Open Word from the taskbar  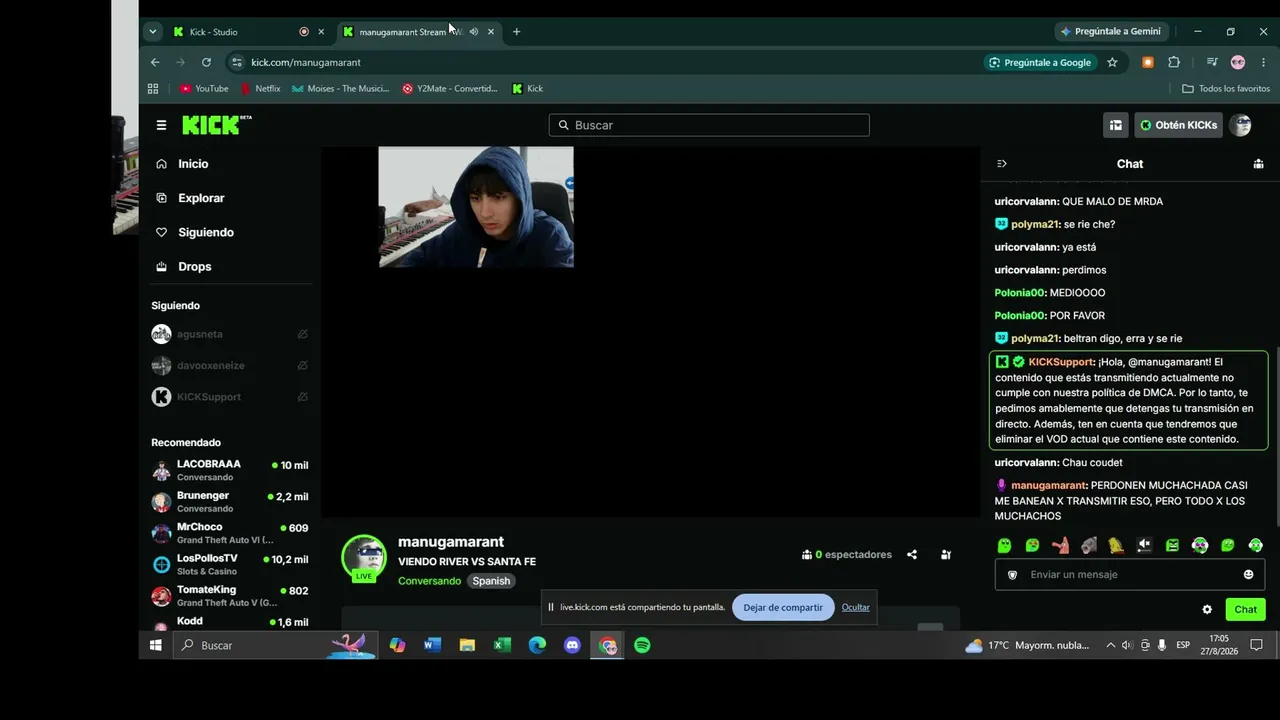tap(432, 645)
